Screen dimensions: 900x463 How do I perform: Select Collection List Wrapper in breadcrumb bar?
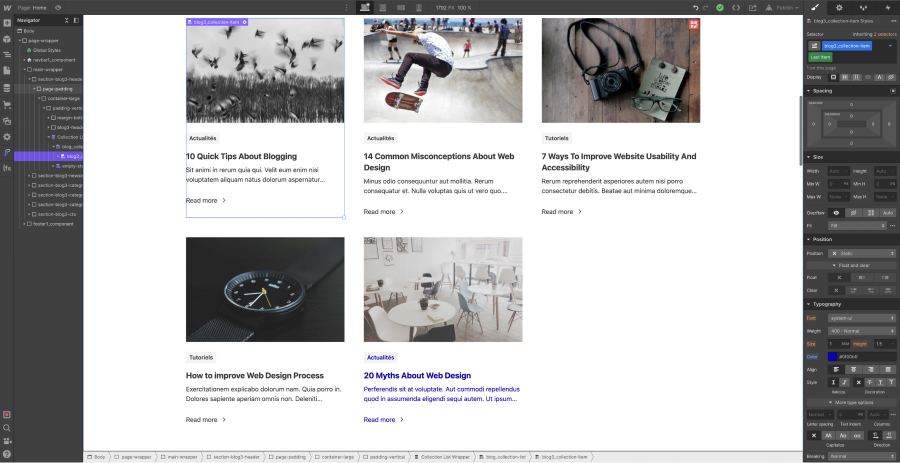pos(441,457)
